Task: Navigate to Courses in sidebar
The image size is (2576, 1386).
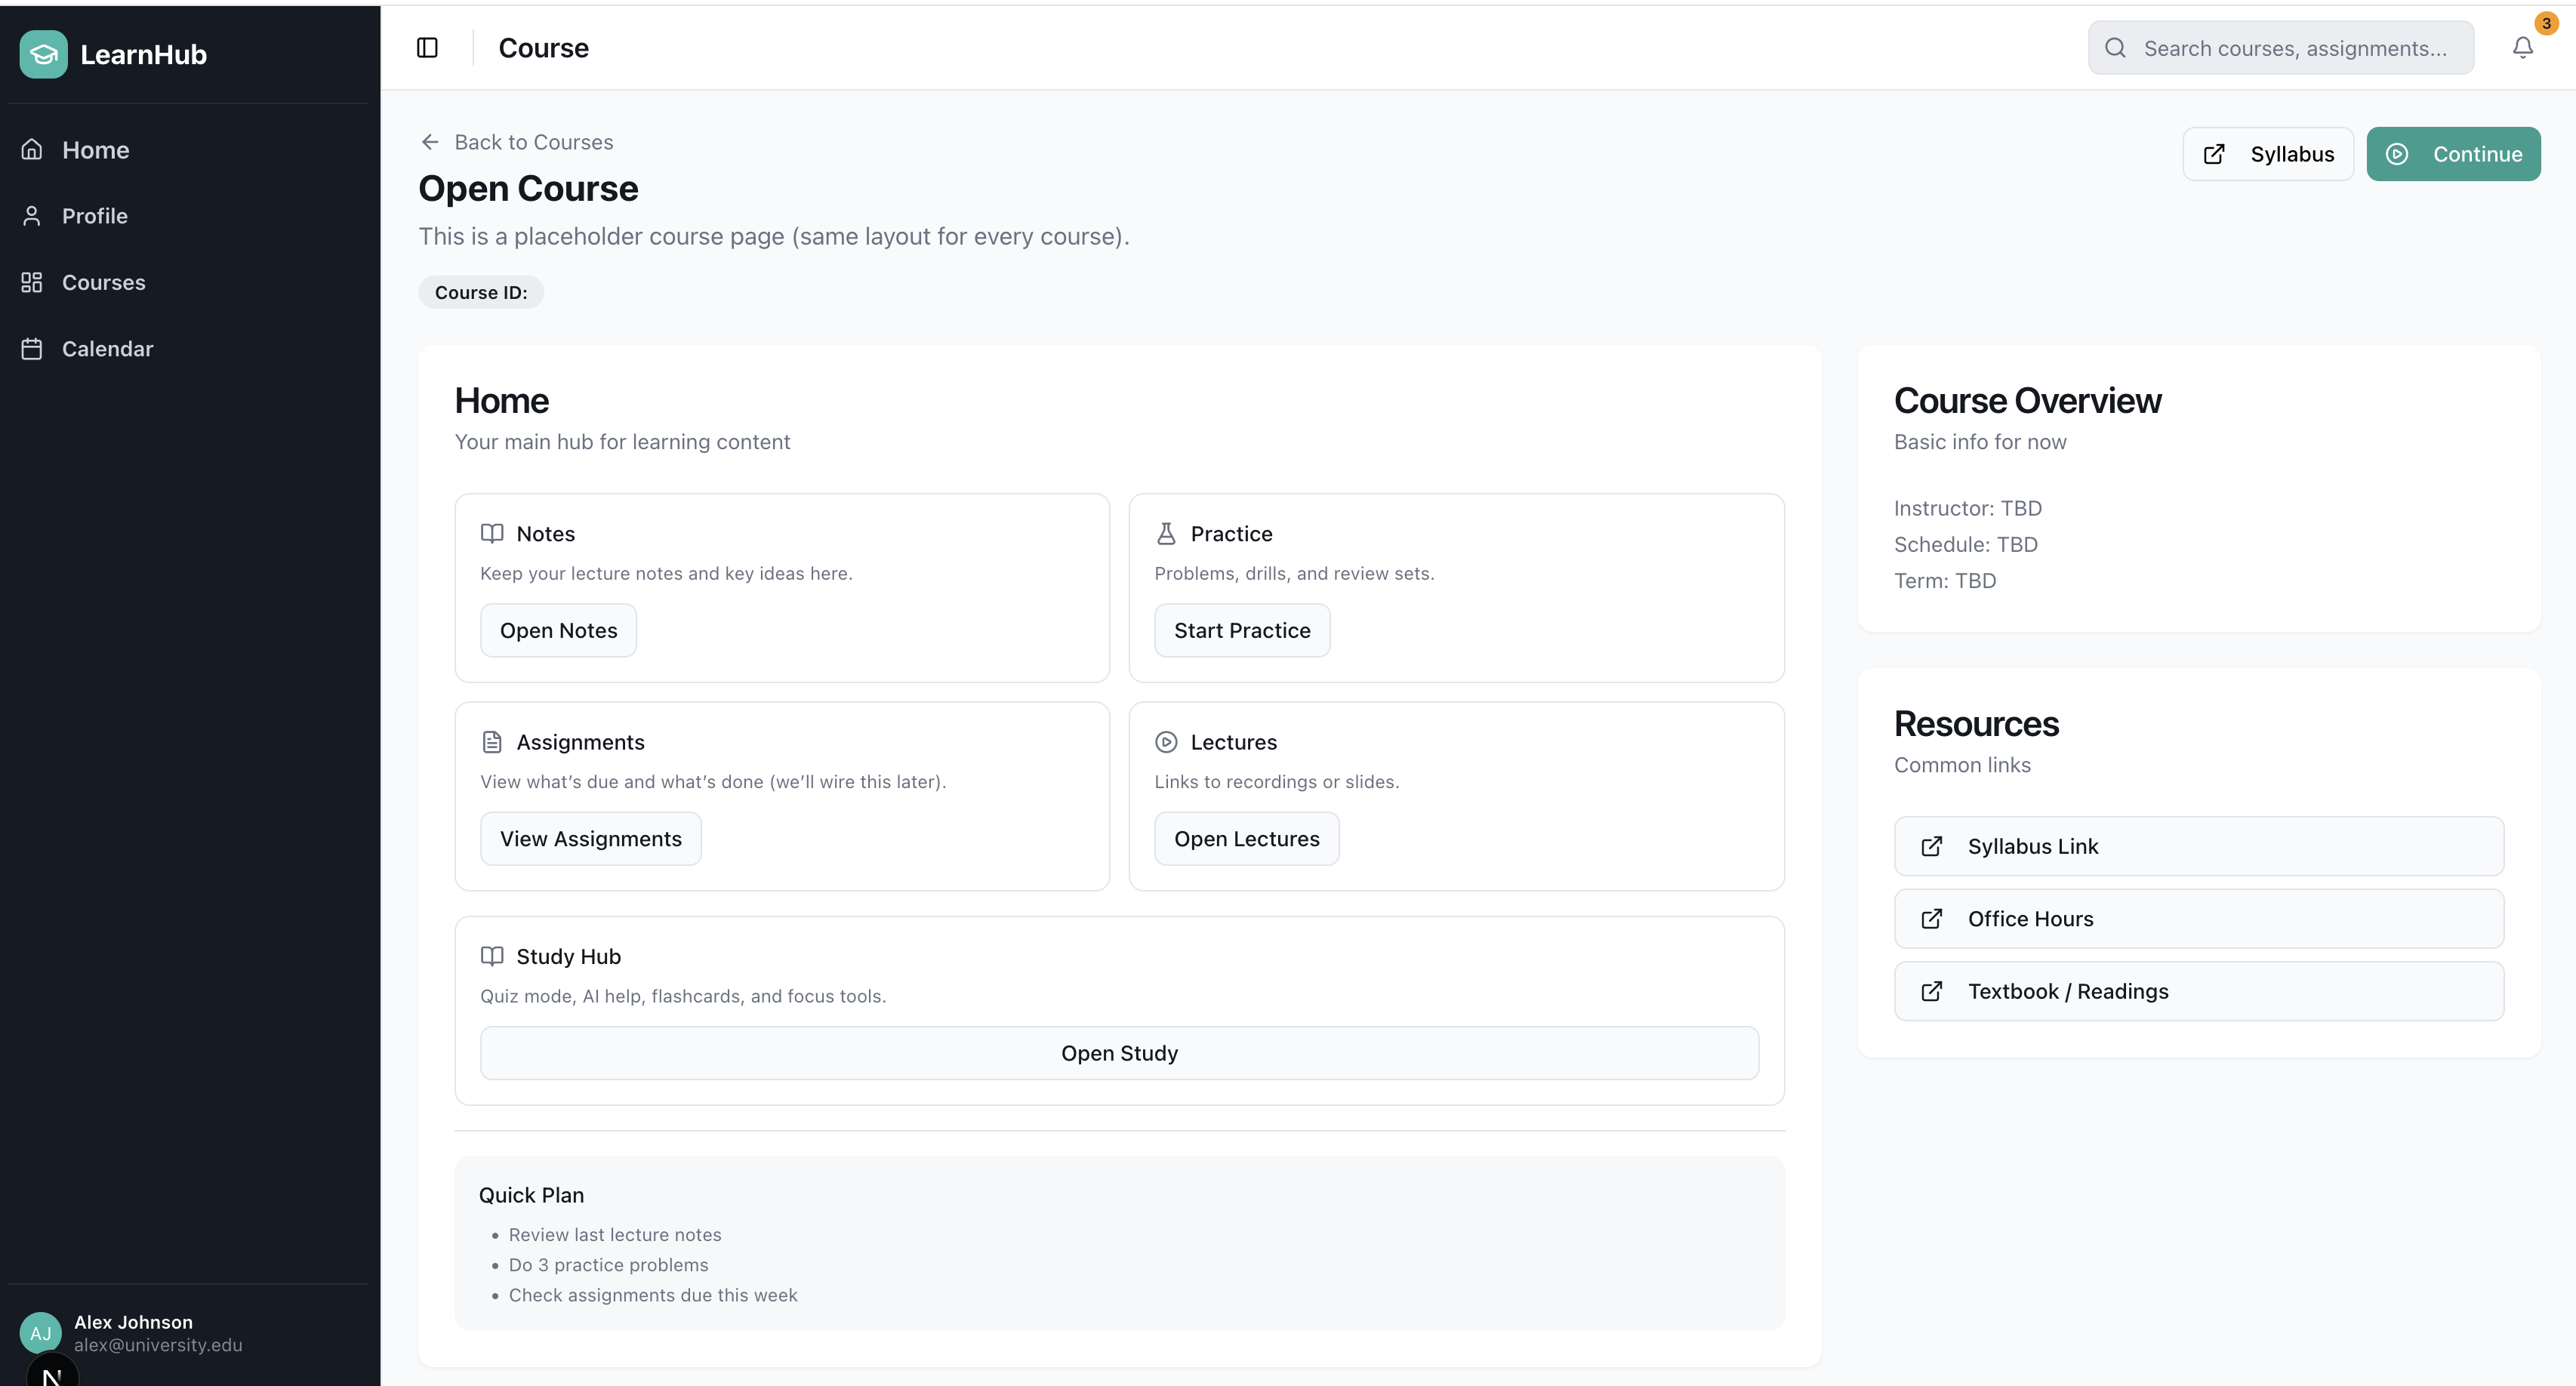Action: pyautogui.click(x=103, y=283)
